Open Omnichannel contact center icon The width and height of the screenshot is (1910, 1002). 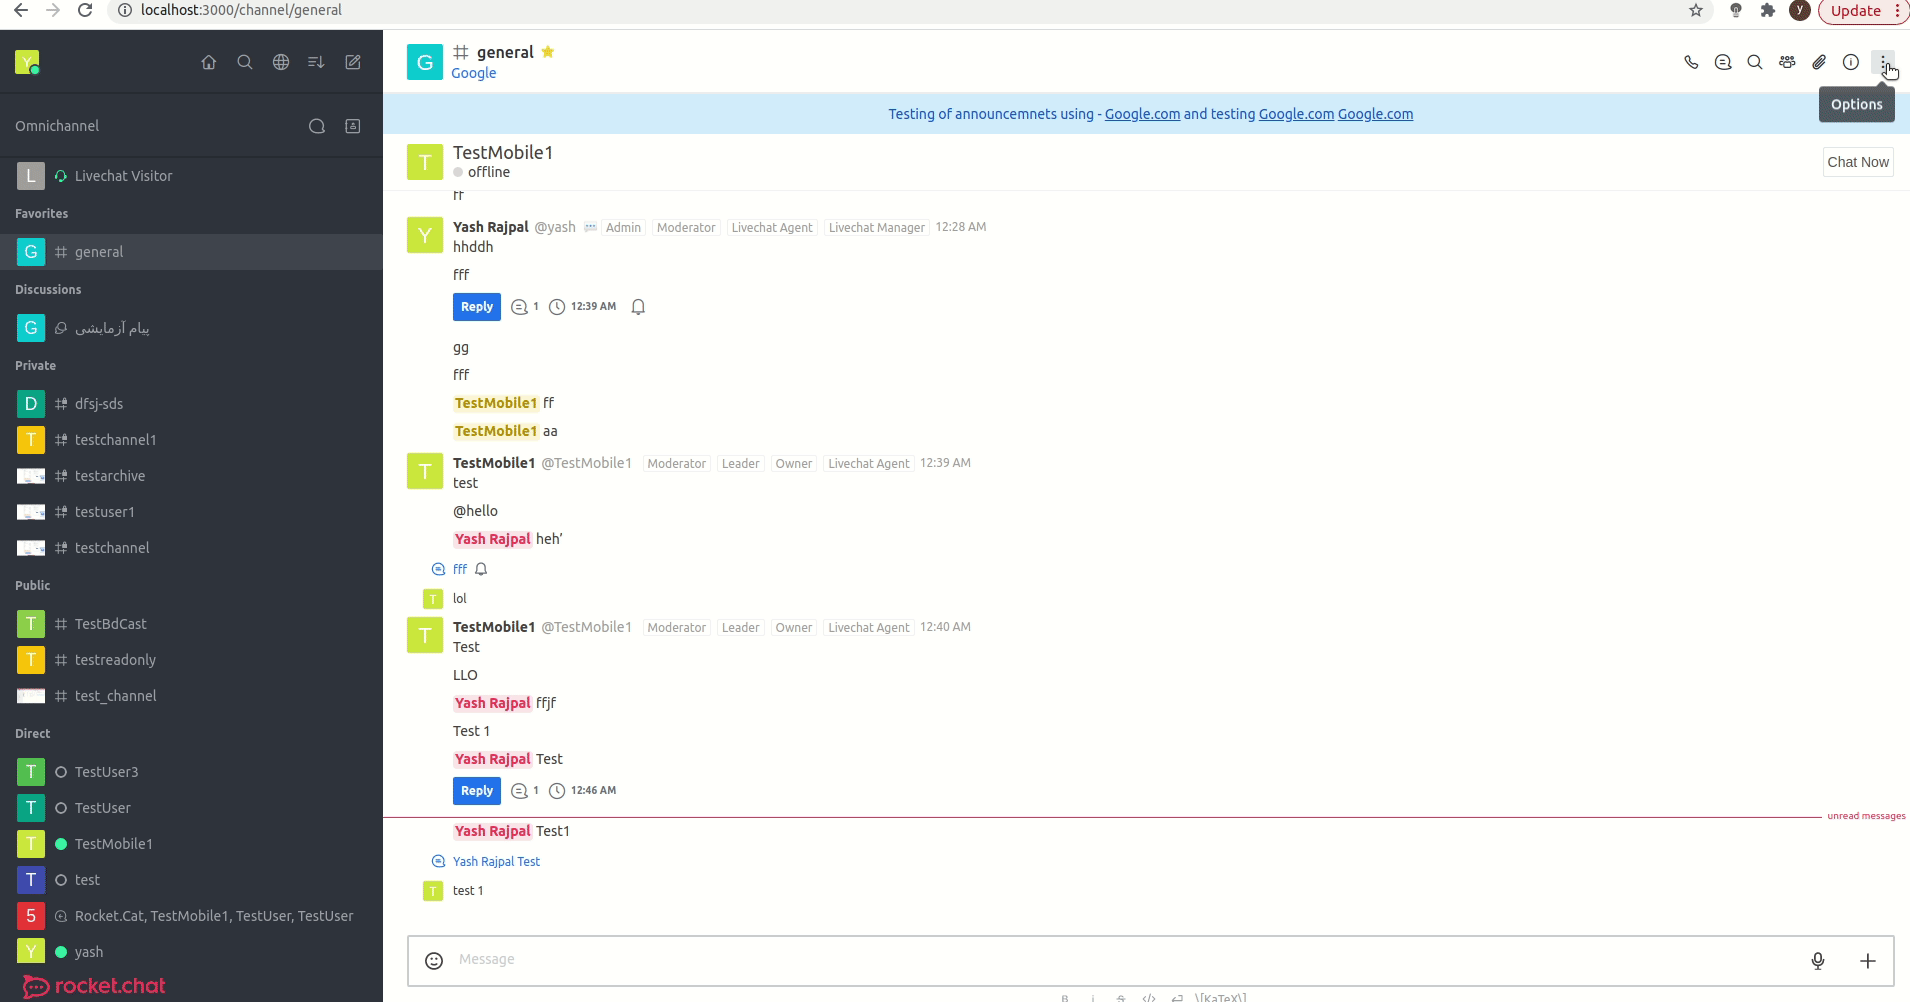tap(353, 126)
